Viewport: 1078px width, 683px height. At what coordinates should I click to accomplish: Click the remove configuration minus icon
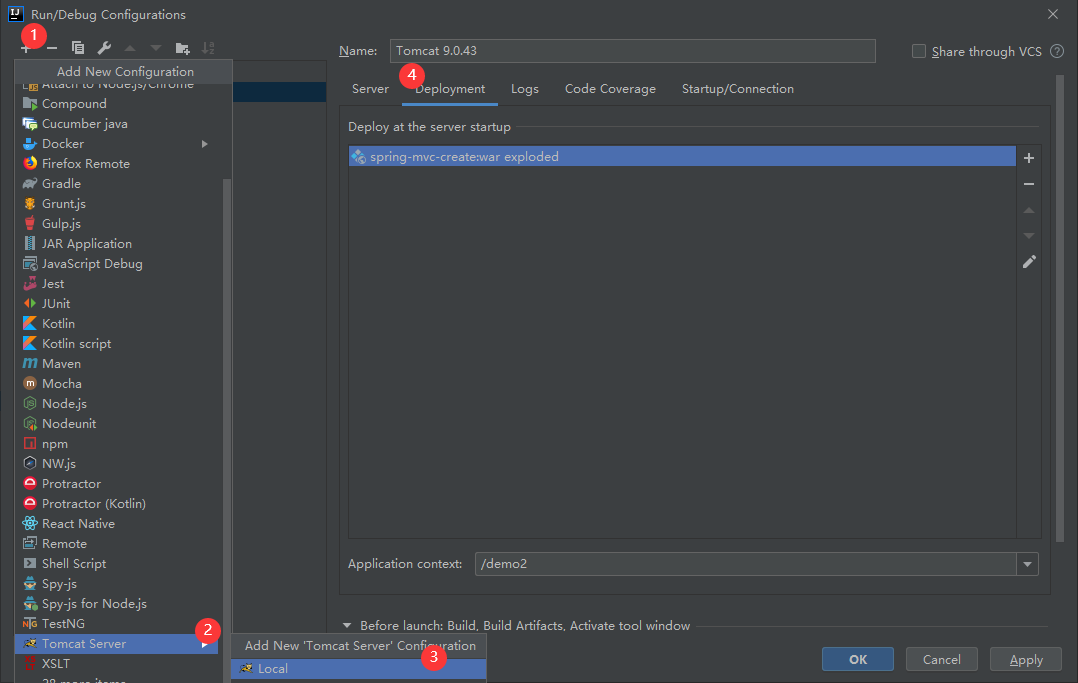point(52,48)
